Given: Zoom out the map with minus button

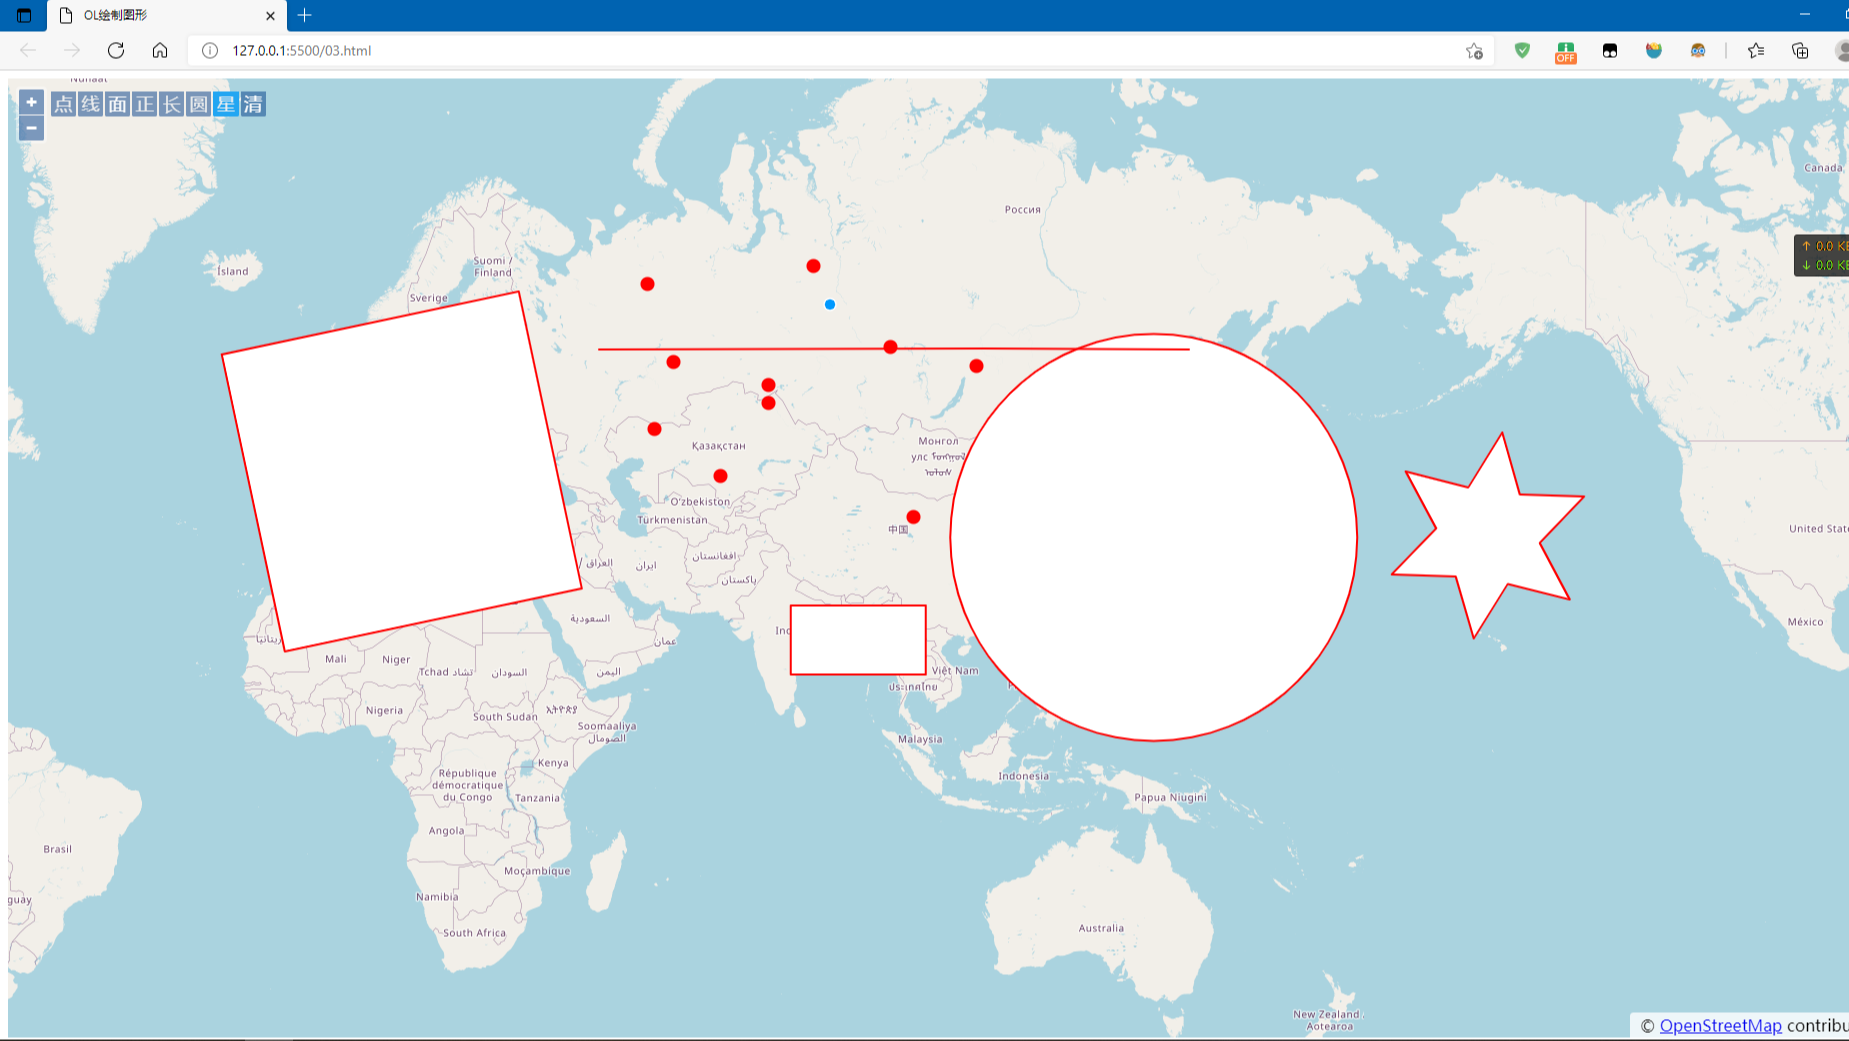Looking at the screenshot, I should [x=31, y=128].
